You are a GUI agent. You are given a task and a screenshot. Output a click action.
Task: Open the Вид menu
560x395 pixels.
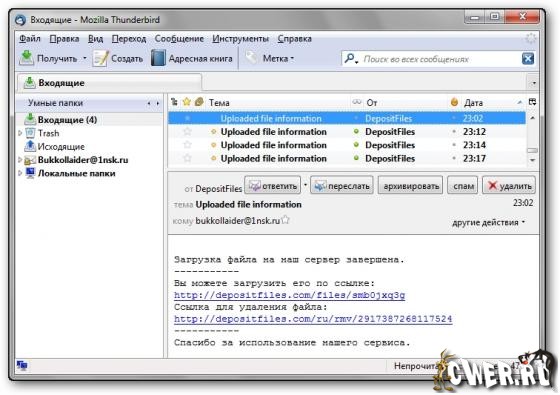pos(95,39)
